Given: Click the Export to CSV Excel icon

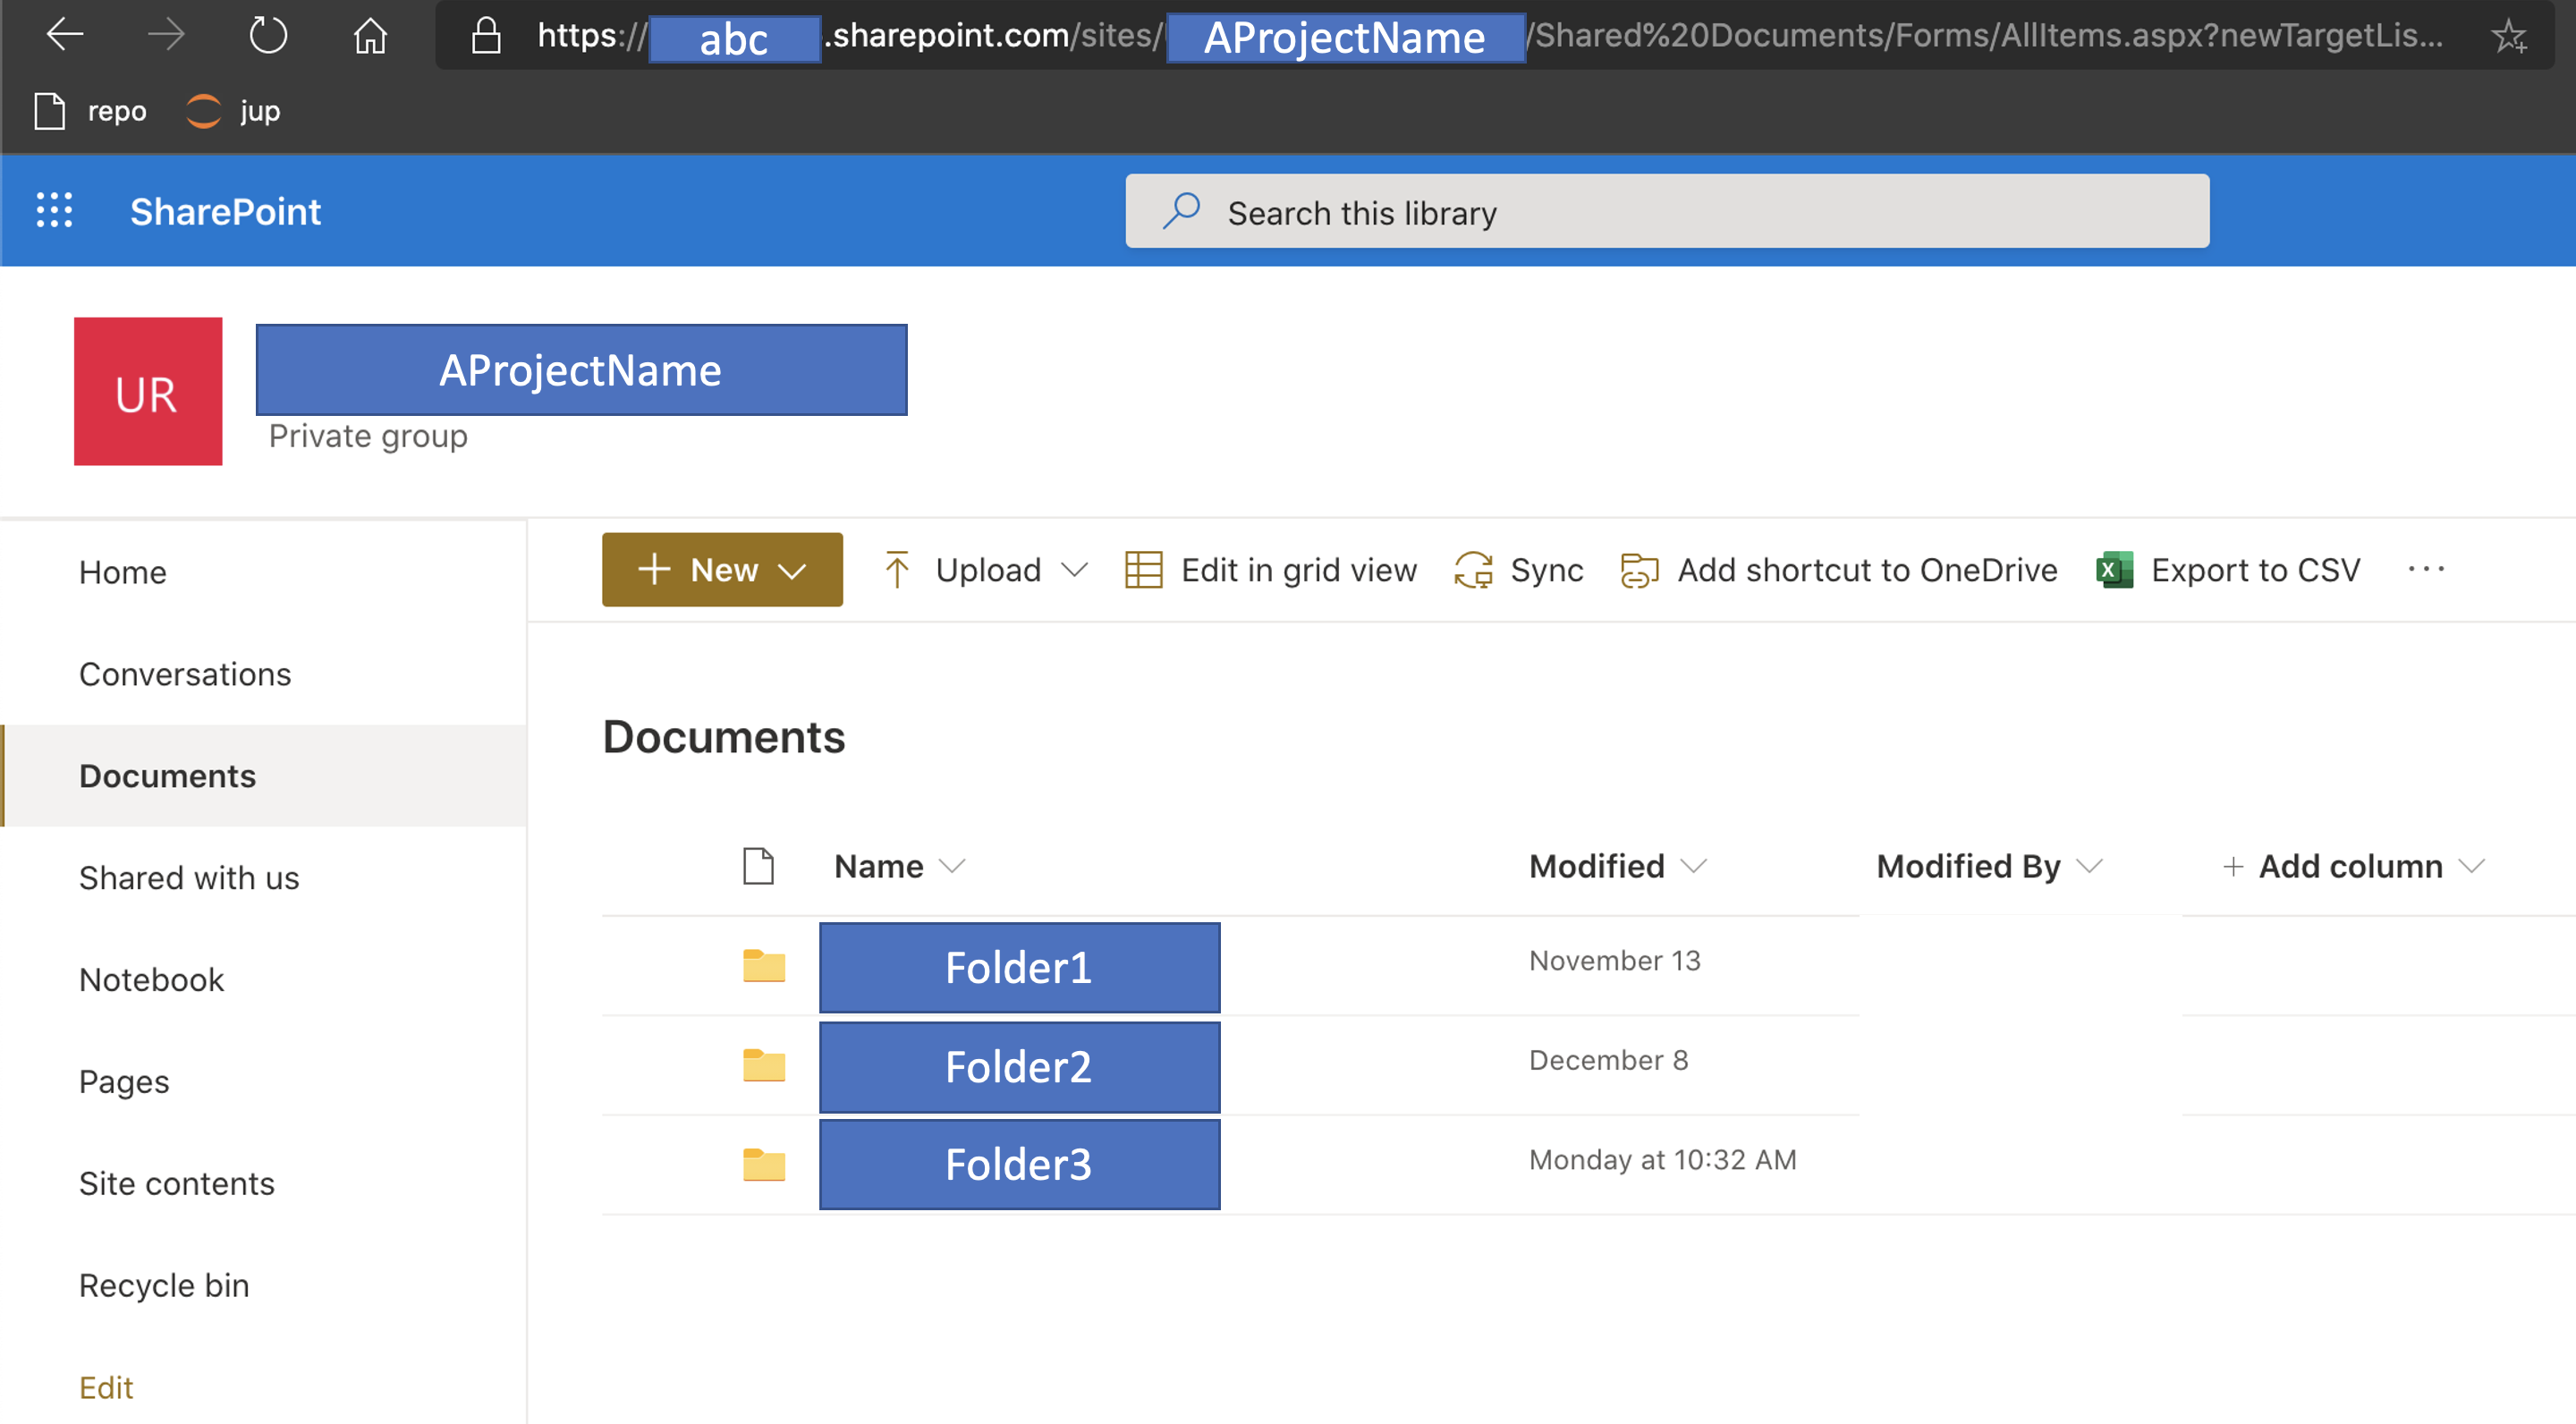Looking at the screenshot, I should pos(2114,570).
